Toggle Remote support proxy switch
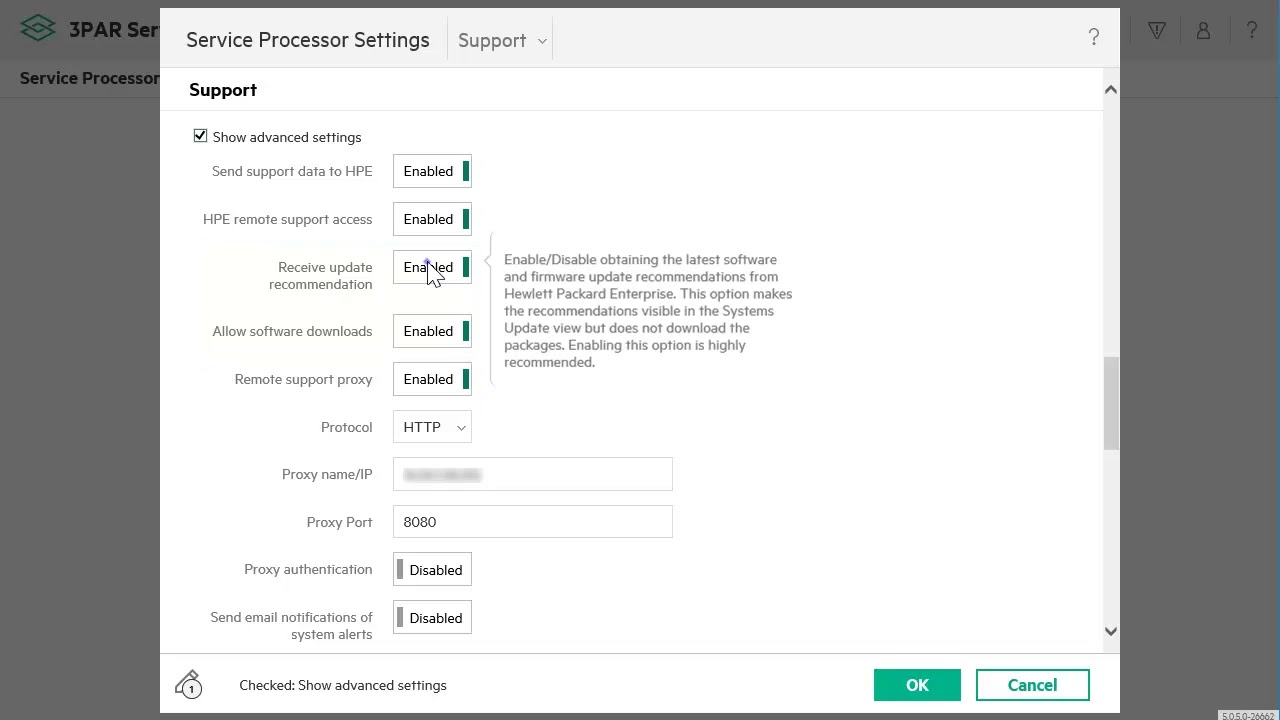 [432, 379]
